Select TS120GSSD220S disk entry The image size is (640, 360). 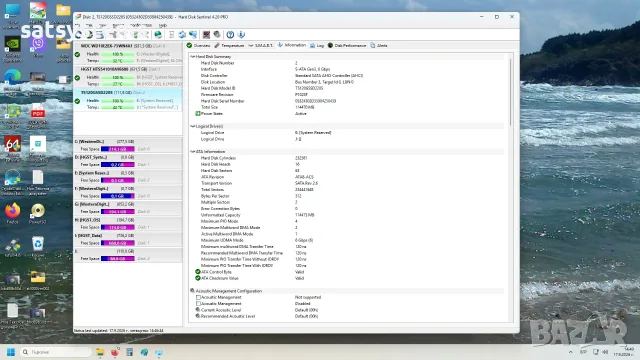click(x=128, y=100)
